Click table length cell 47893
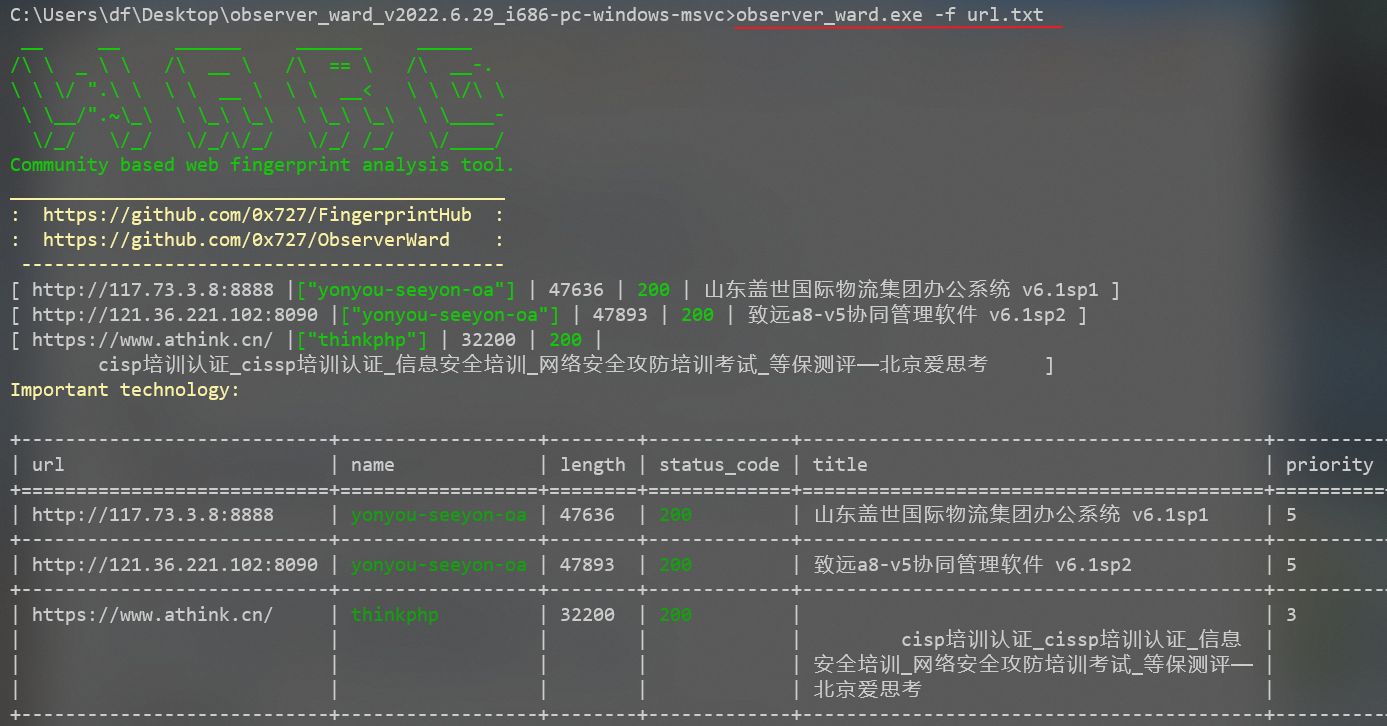Viewport: 1387px width, 726px height. pyautogui.click(x=587, y=565)
